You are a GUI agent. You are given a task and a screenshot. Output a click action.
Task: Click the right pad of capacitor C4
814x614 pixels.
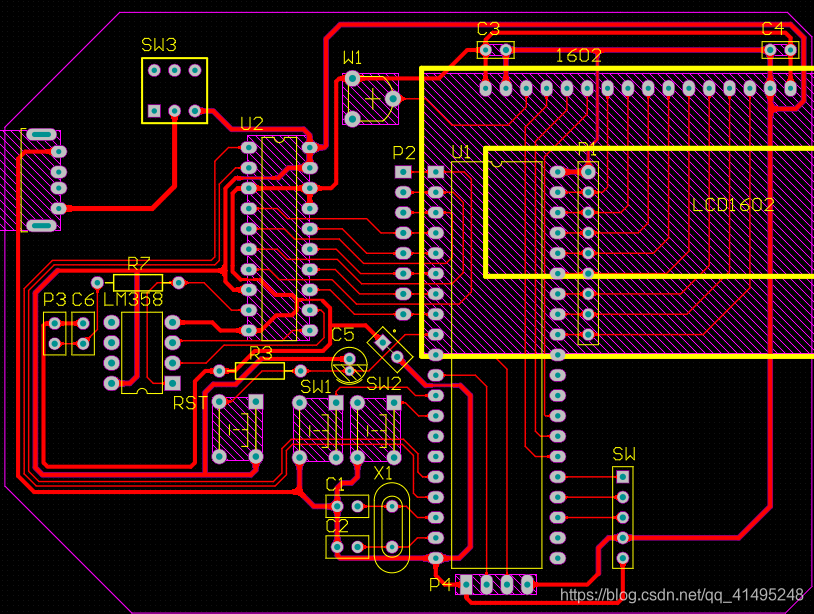[790, 50]
